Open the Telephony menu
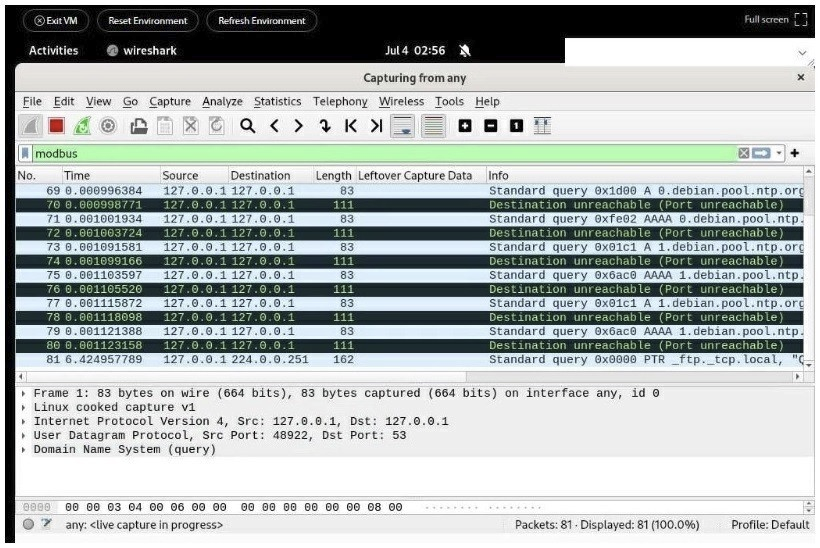The height and width of the screenshot is (548, 820). pyautogui.click(x=340, y=101)
